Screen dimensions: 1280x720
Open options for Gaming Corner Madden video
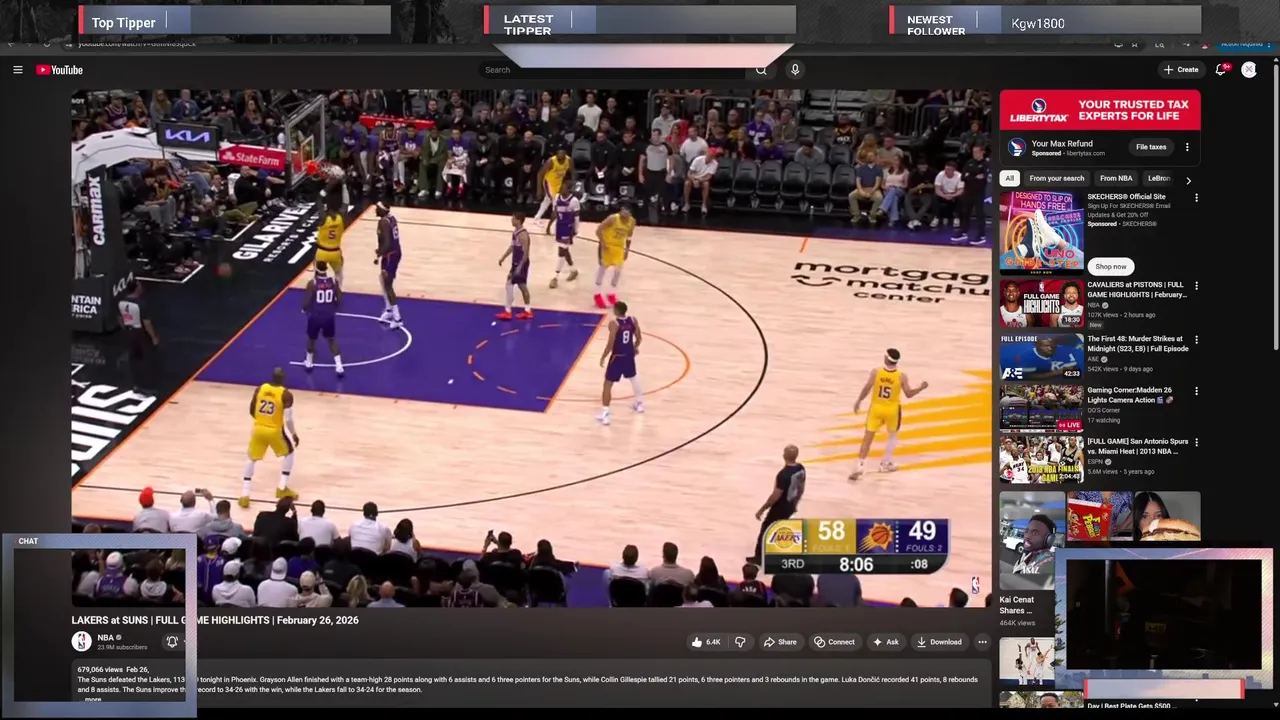click(x=1196, y=391)
